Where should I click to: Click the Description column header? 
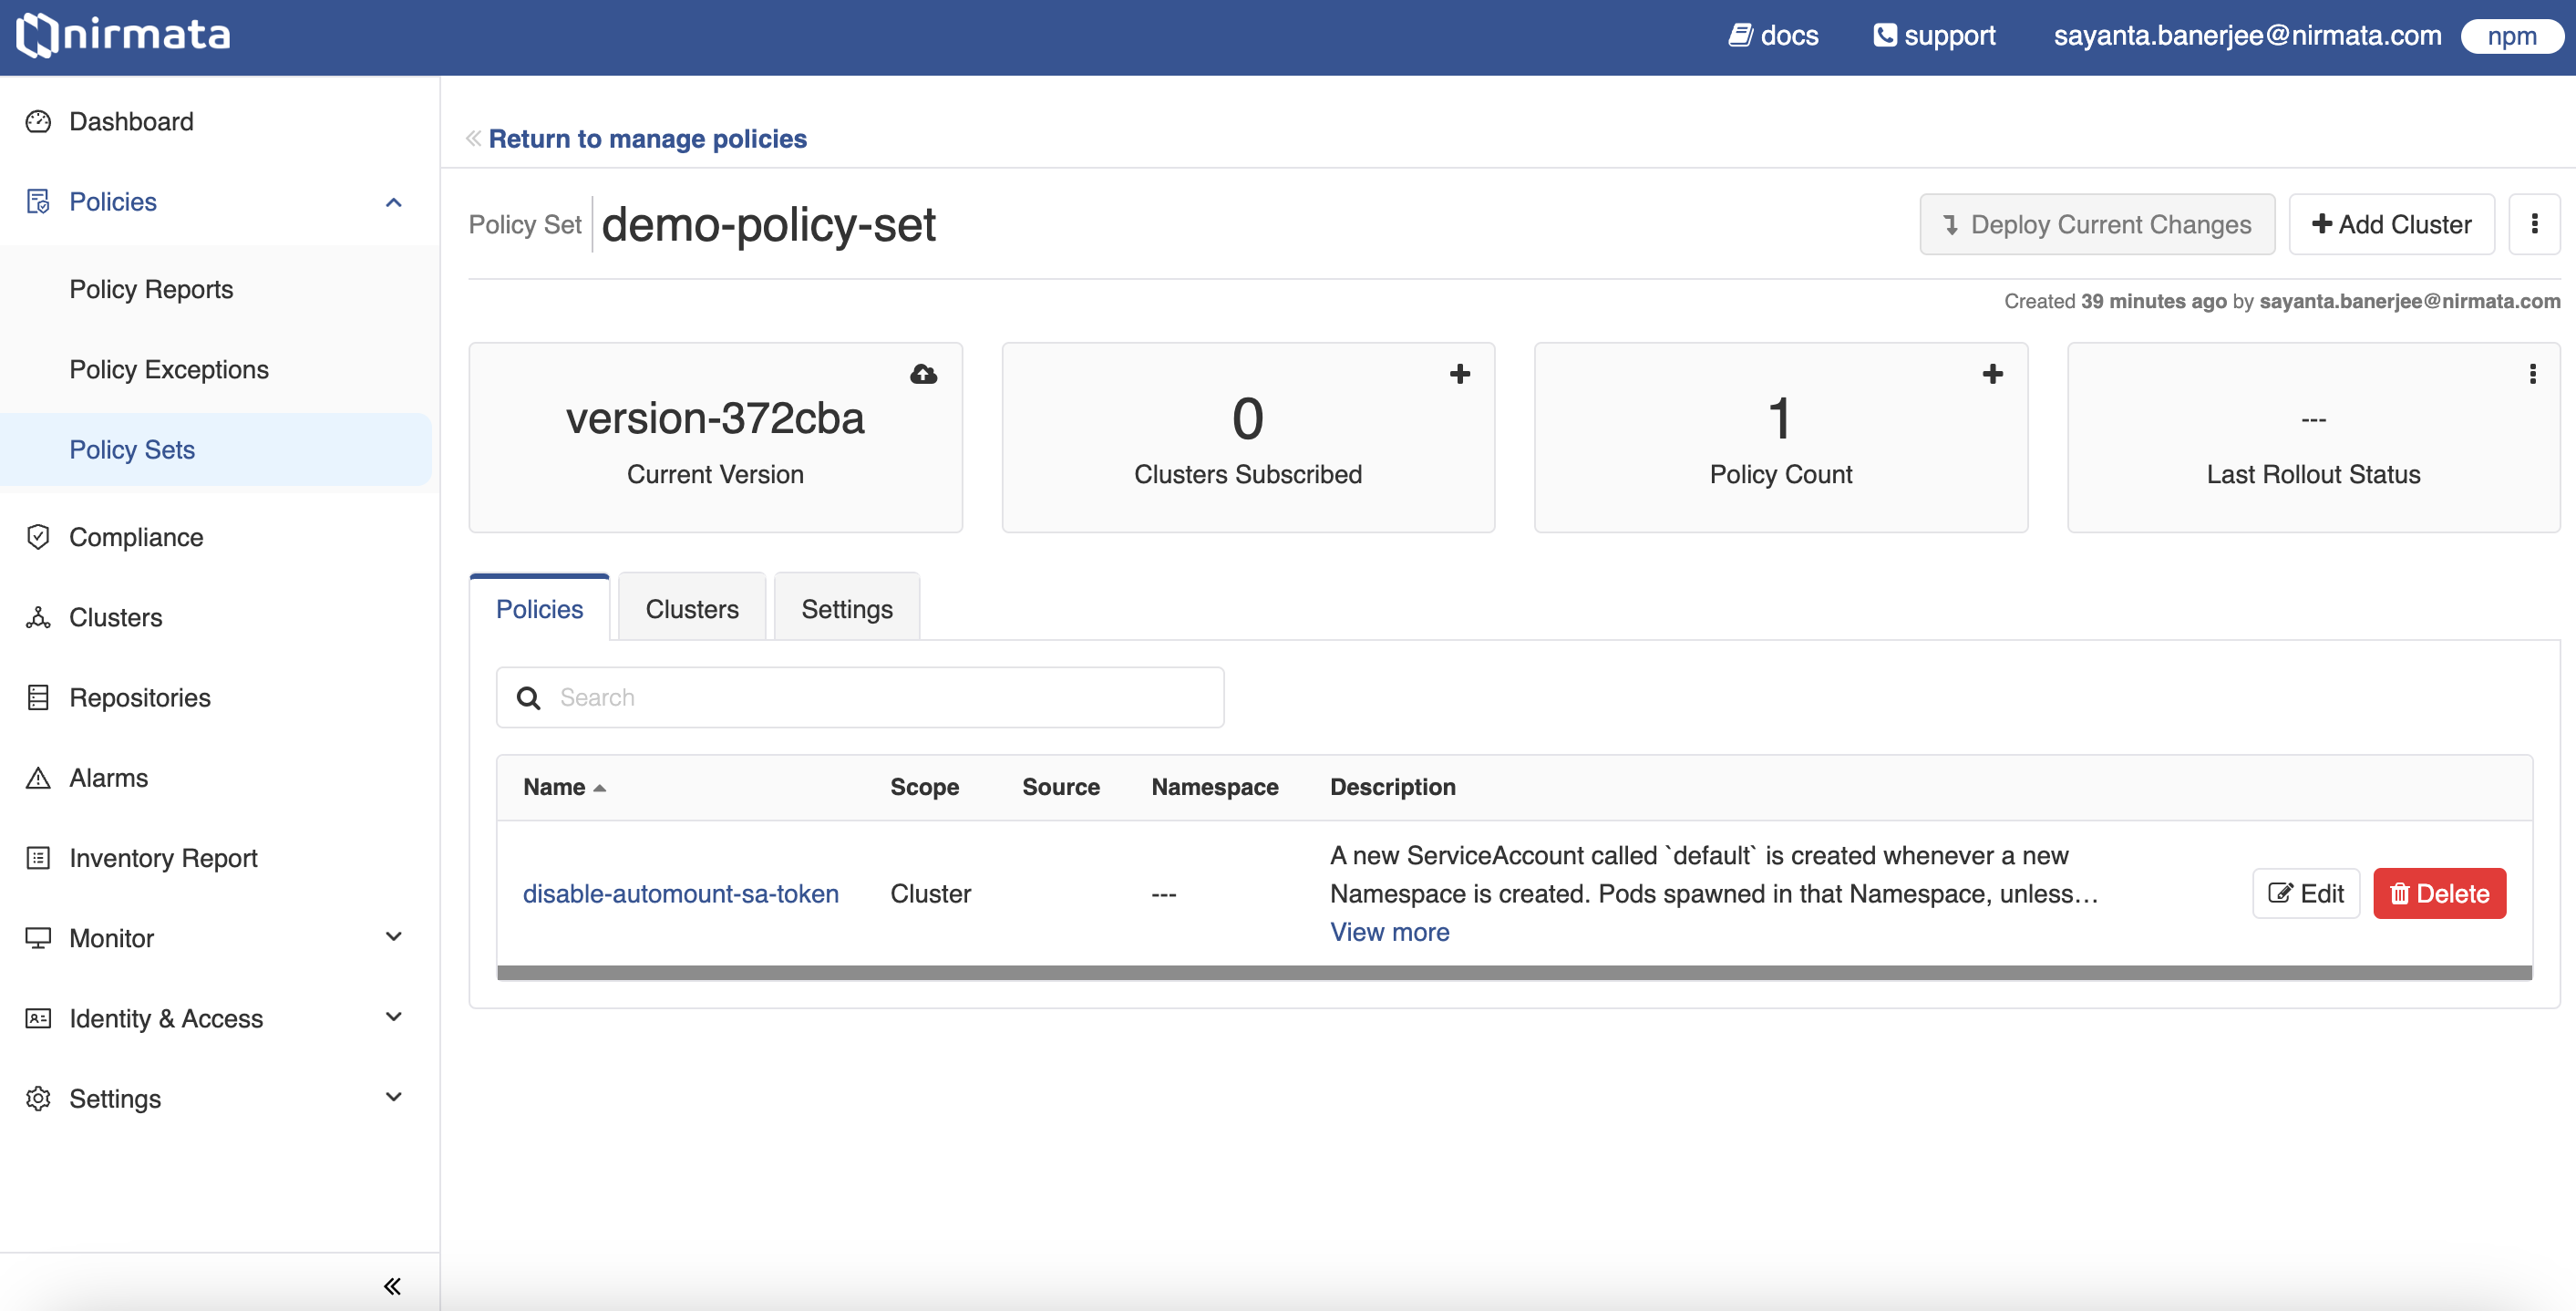click(x=1392, y=787)
